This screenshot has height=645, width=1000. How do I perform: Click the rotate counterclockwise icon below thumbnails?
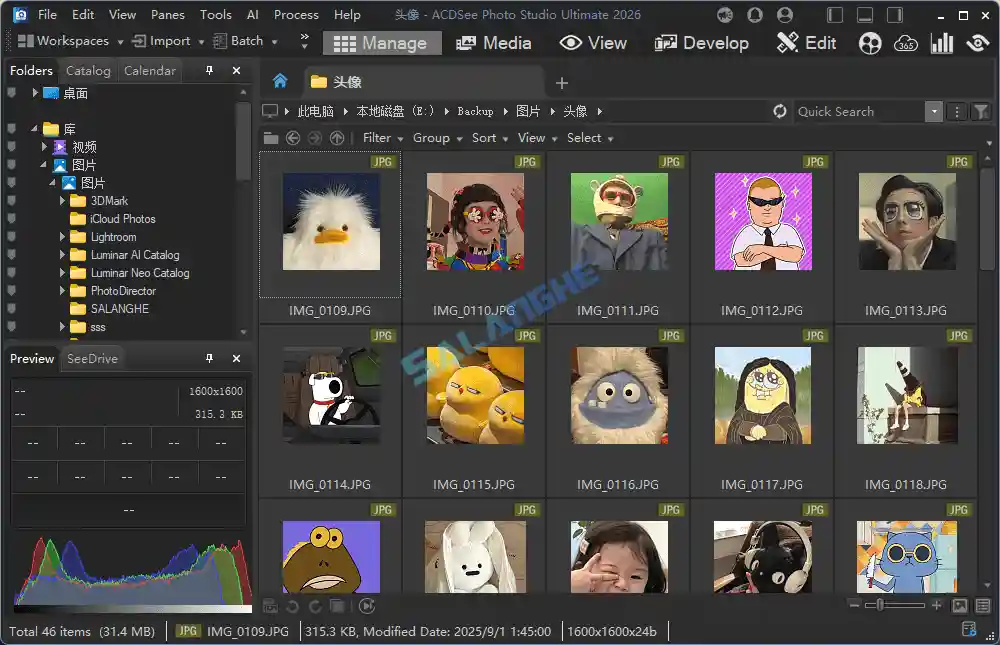291,606
